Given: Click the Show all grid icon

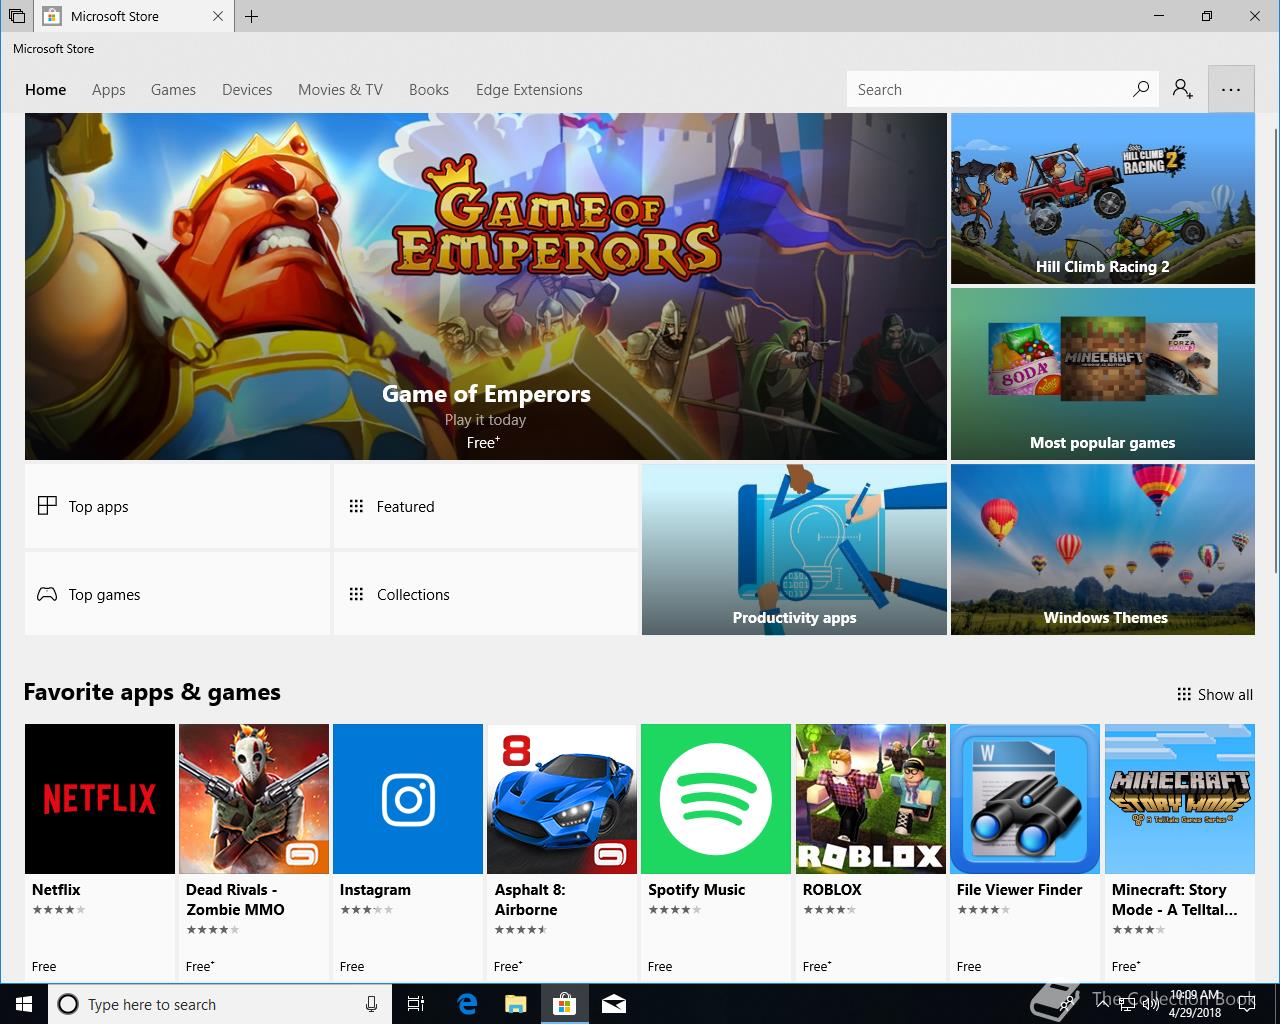Looking at the screenshot, I should pos(1184,694).
